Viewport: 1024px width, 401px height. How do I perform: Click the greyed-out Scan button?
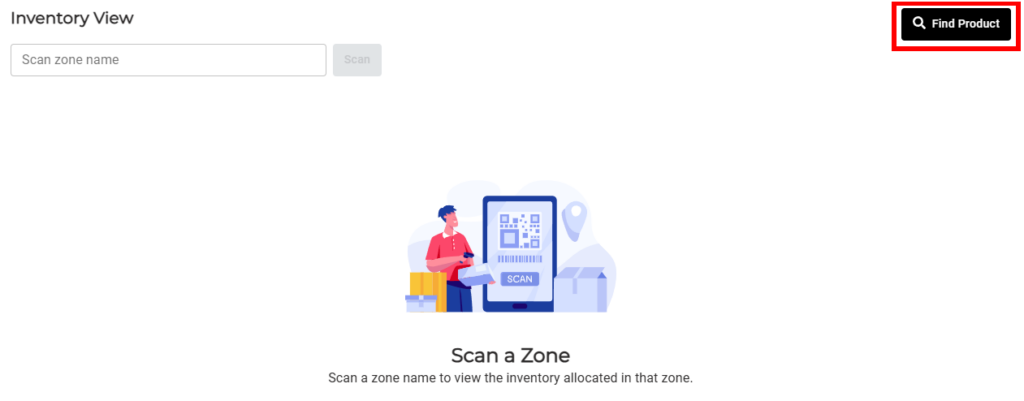(x=357, y=60)
